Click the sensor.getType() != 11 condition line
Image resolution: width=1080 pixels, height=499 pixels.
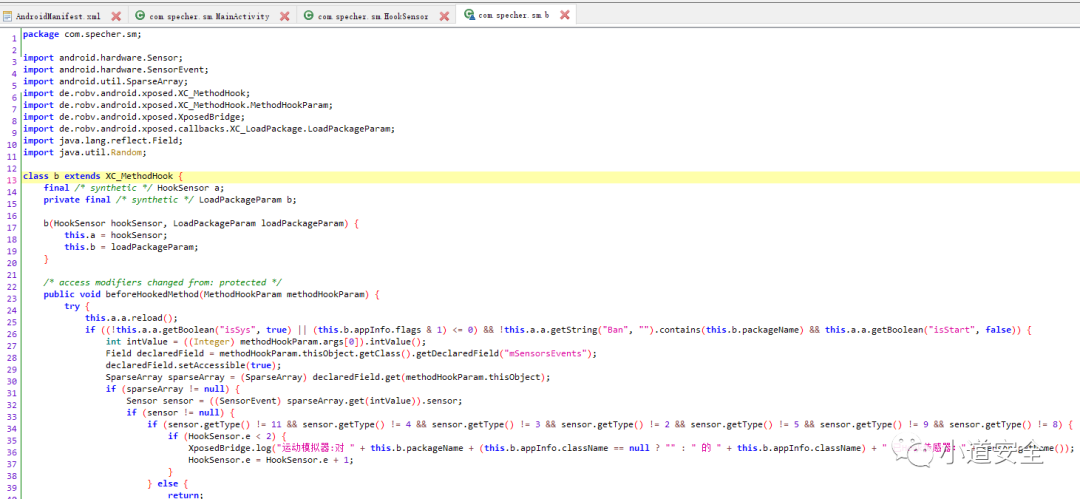coord(610,424)
